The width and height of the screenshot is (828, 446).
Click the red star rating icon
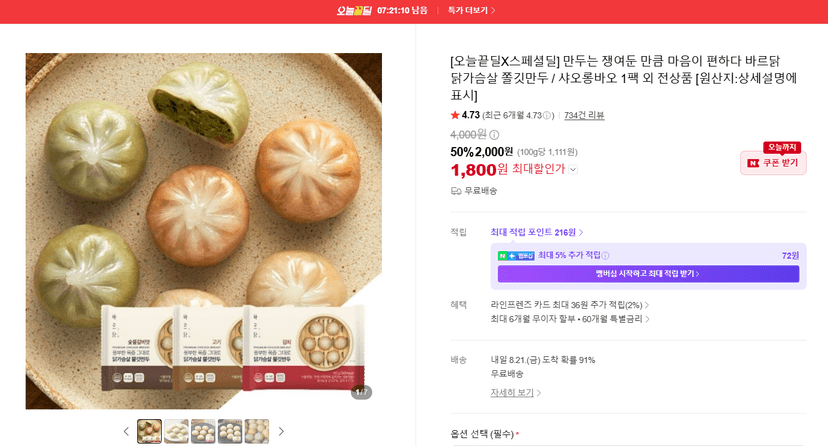455,115
